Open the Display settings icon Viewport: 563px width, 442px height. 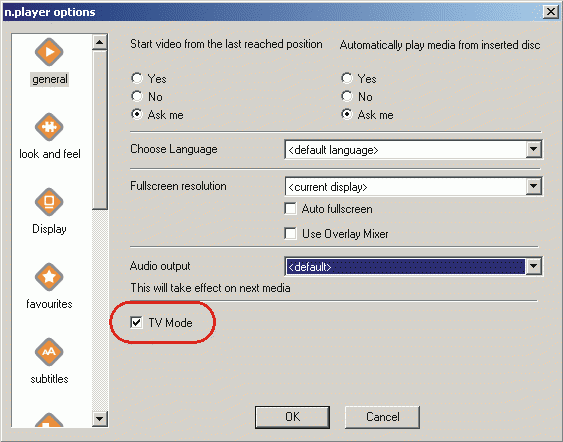[49, 202]
